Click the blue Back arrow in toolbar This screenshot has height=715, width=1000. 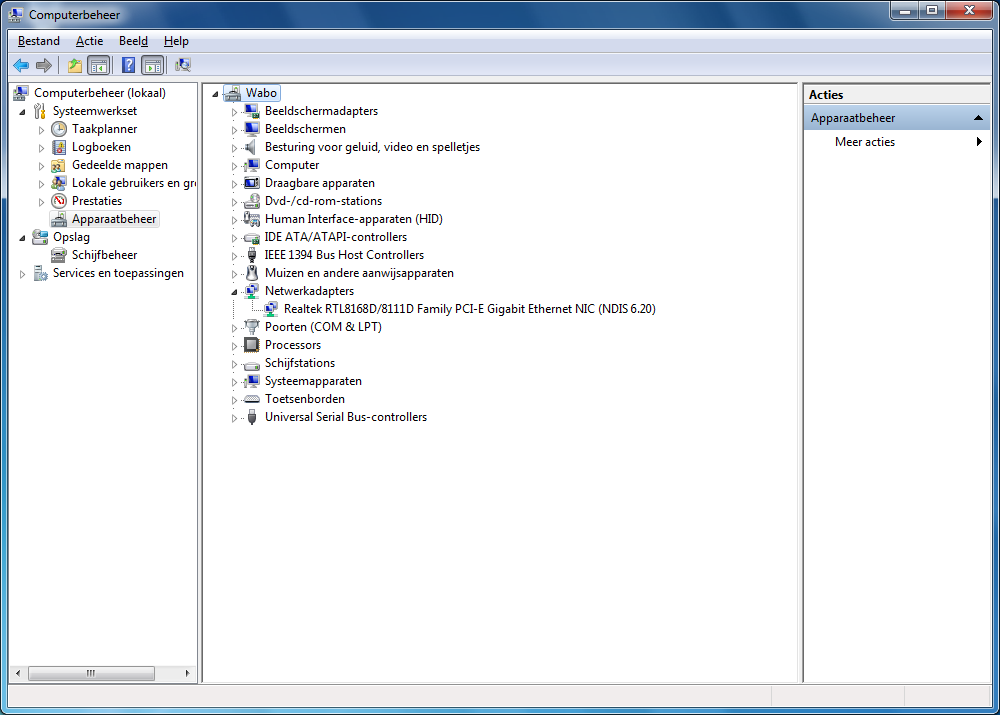click(21, 65)
